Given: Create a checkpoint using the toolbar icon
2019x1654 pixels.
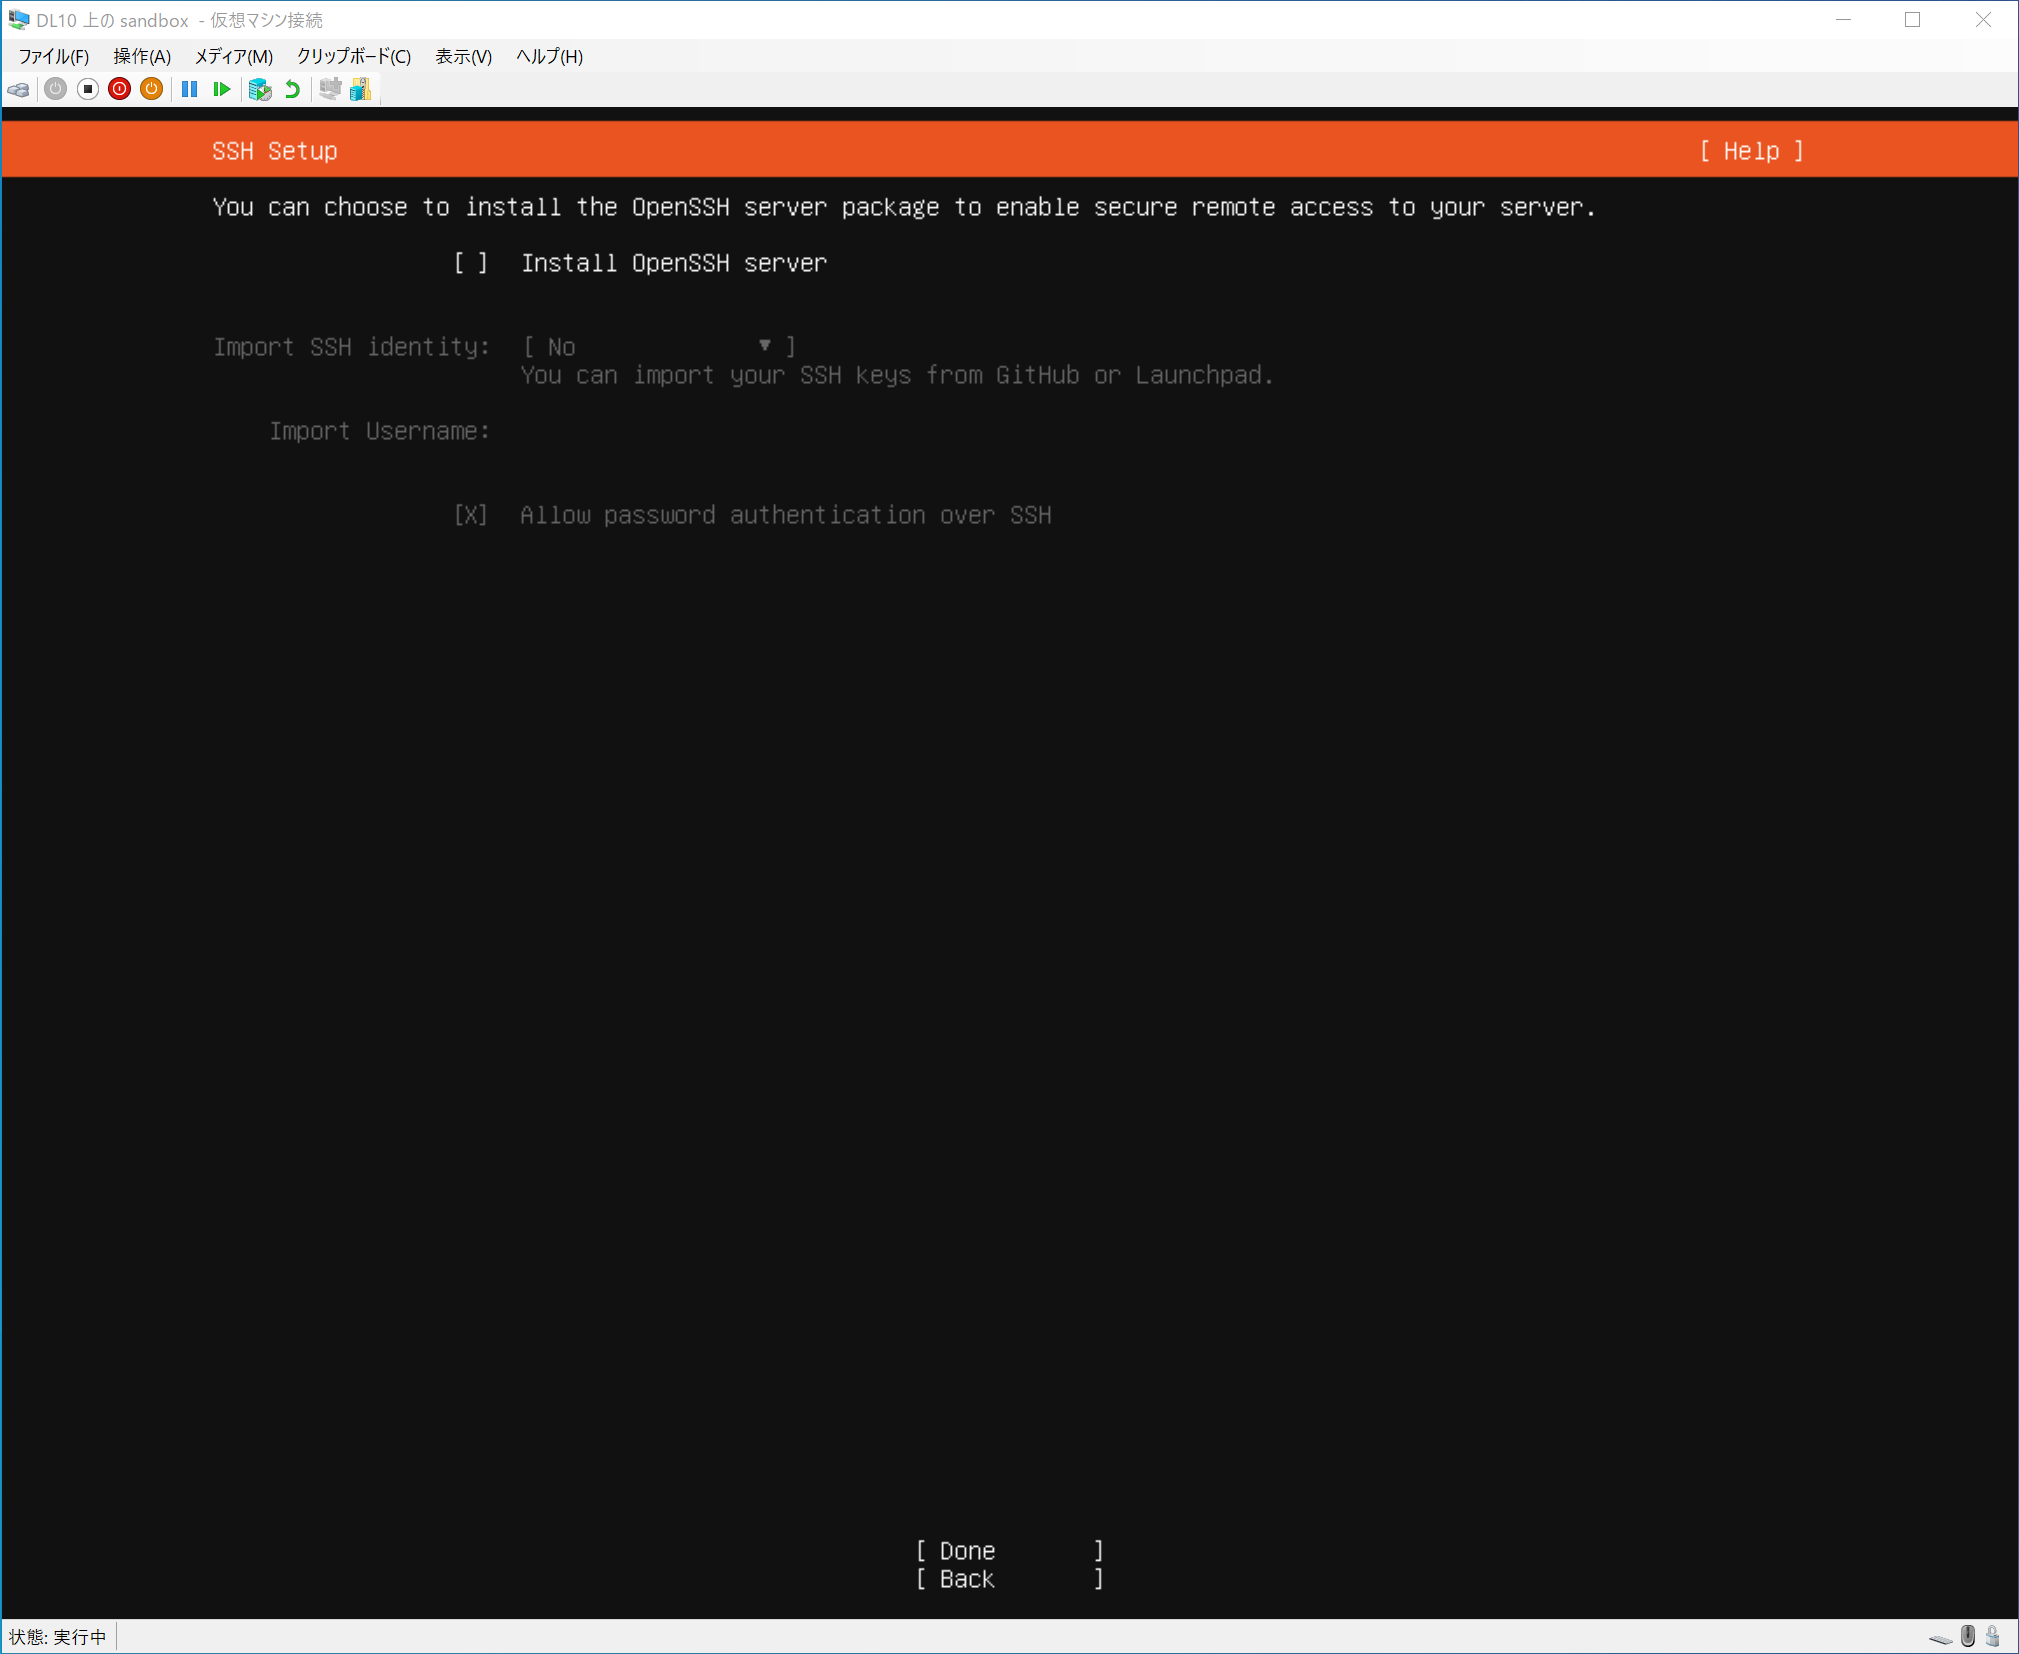Looking at the screenshot, I should point(260,90).
